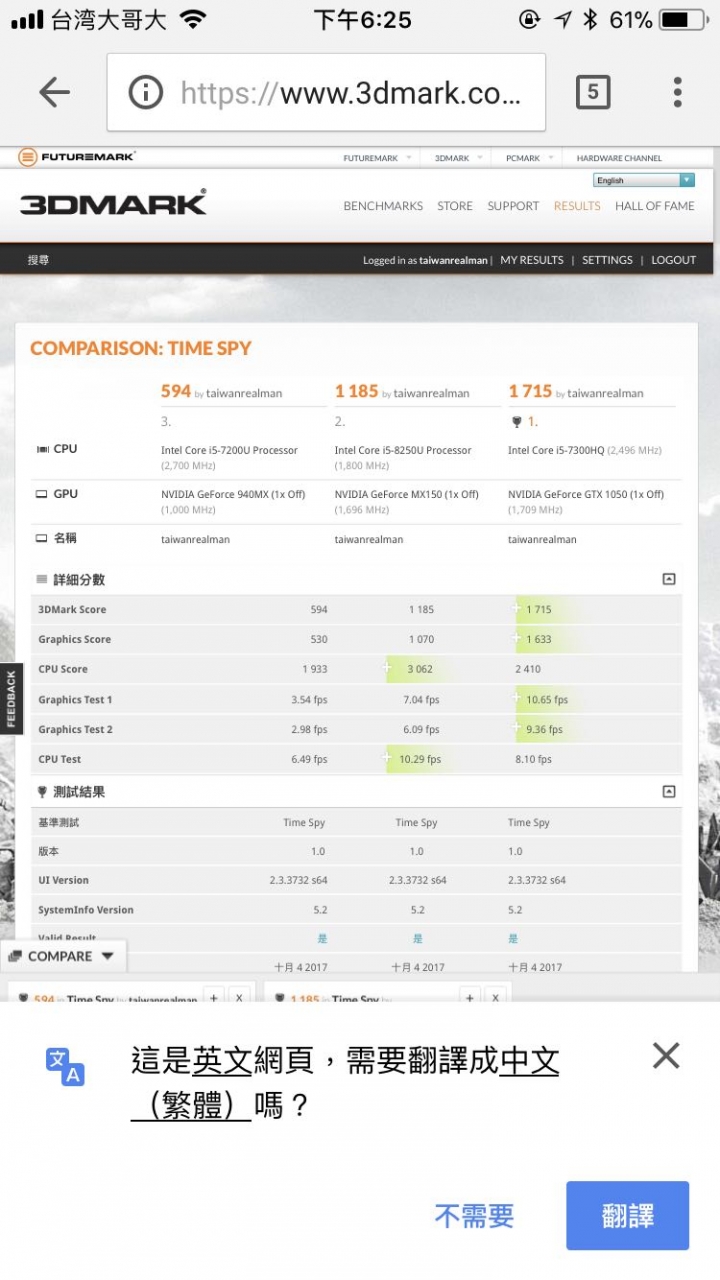The height and width of the screenshot is (1280, 720).
Task: Tap the browser back arrow
Action: click(54, 93)
